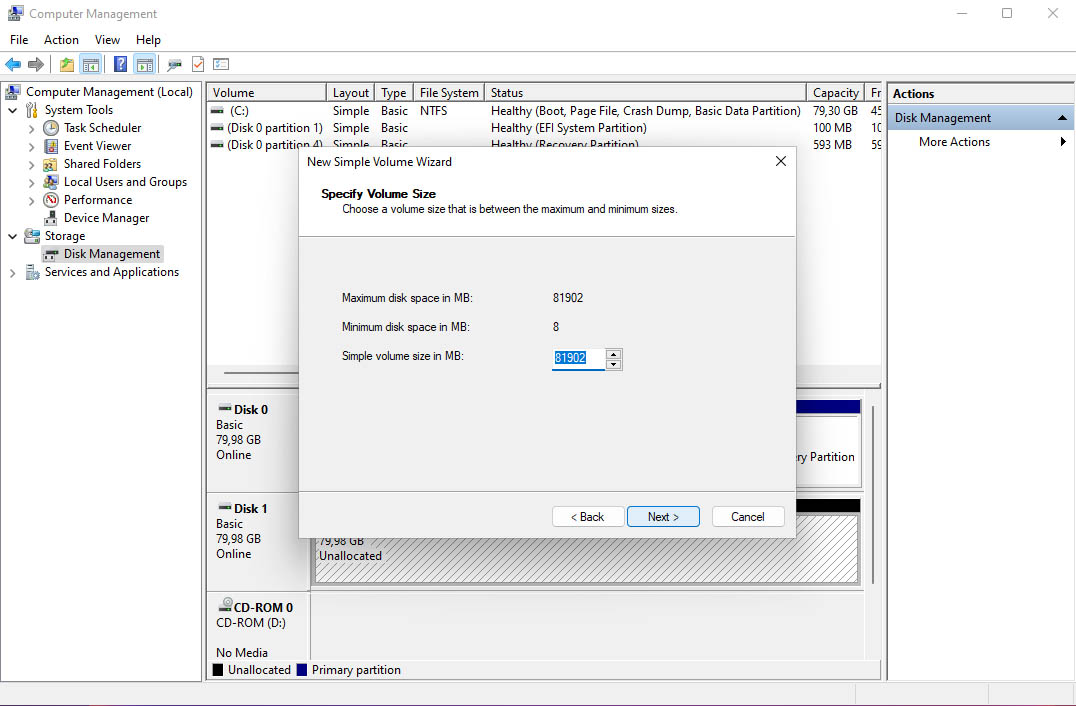Open the View menu
The image size is (1076, 706).
tap(107, 39)
